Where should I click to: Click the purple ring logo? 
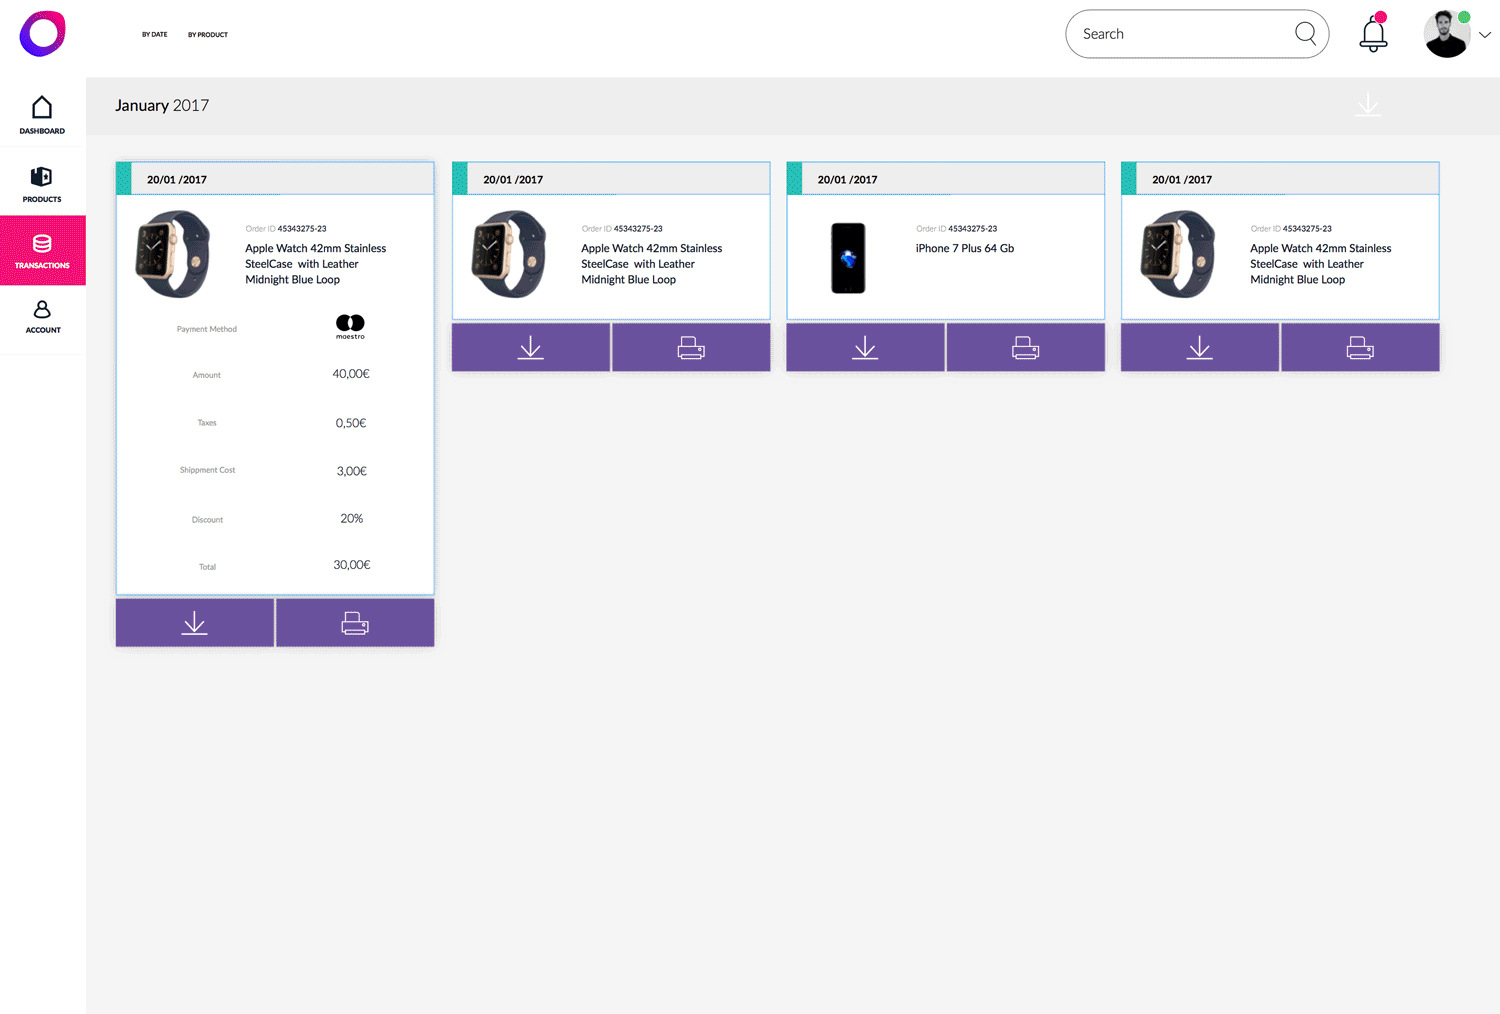click(43, 34)
